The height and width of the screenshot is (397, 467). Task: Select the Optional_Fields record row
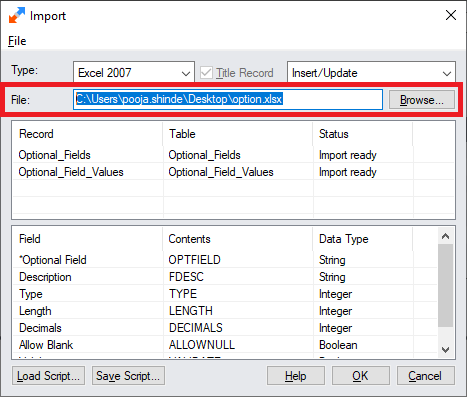tap(233, 155)
